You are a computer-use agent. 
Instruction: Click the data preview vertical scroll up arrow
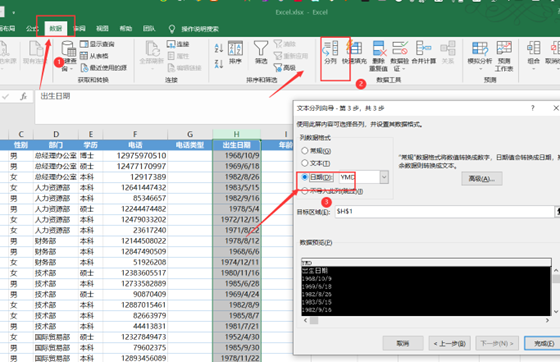[556, 271]
